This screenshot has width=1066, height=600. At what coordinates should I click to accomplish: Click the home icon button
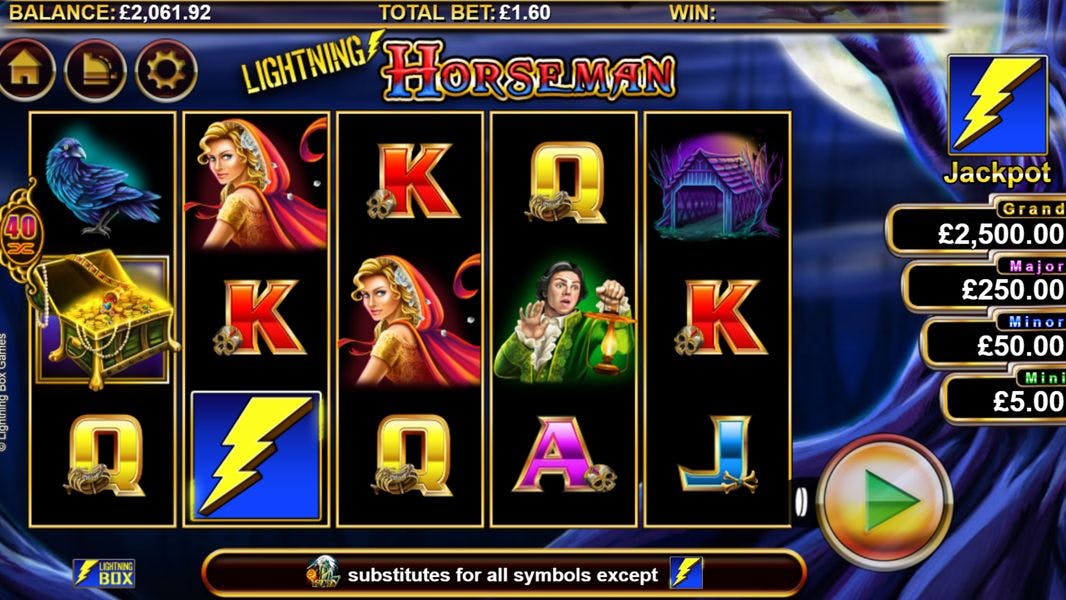click(25, 70)
